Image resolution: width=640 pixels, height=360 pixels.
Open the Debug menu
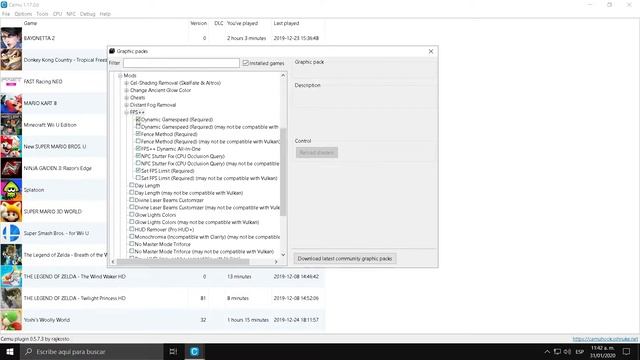pyautogui.click(x=87, y=14)
